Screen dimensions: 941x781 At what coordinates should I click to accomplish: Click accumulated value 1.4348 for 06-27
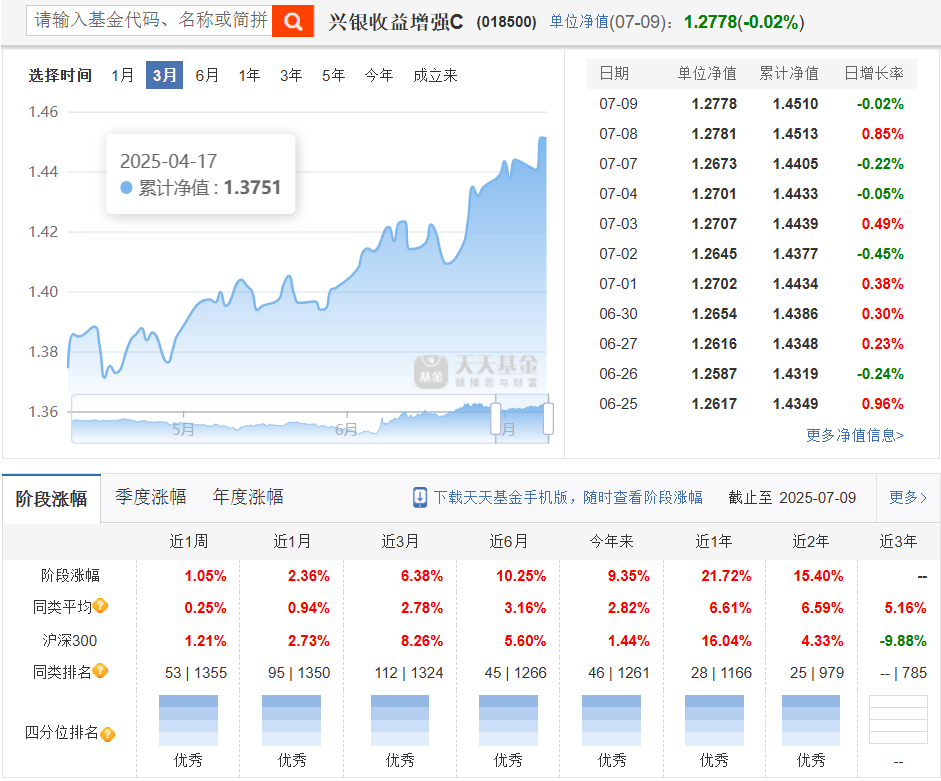(795, 344)
